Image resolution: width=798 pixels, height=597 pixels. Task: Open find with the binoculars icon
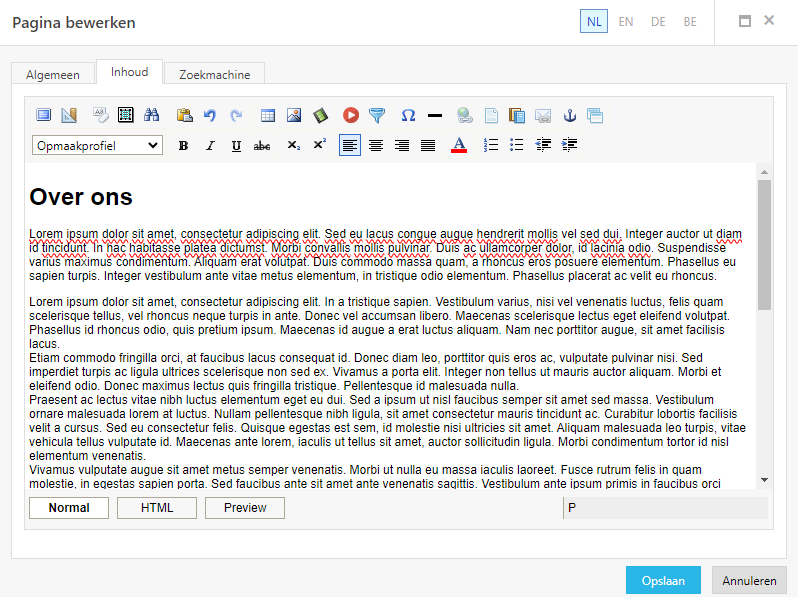pyautogui.click(x=151, y=115)
